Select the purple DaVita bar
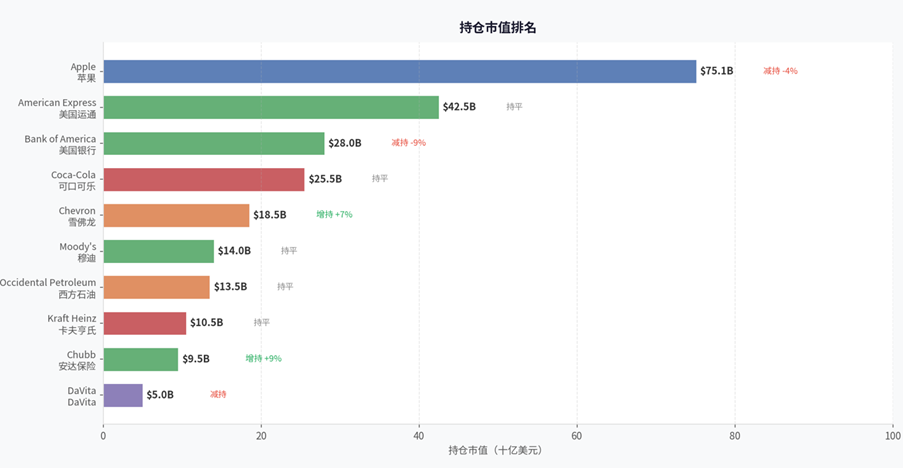The width and height of the screenshot is (903, 468). pyautogui.click(x=123, y=395)
